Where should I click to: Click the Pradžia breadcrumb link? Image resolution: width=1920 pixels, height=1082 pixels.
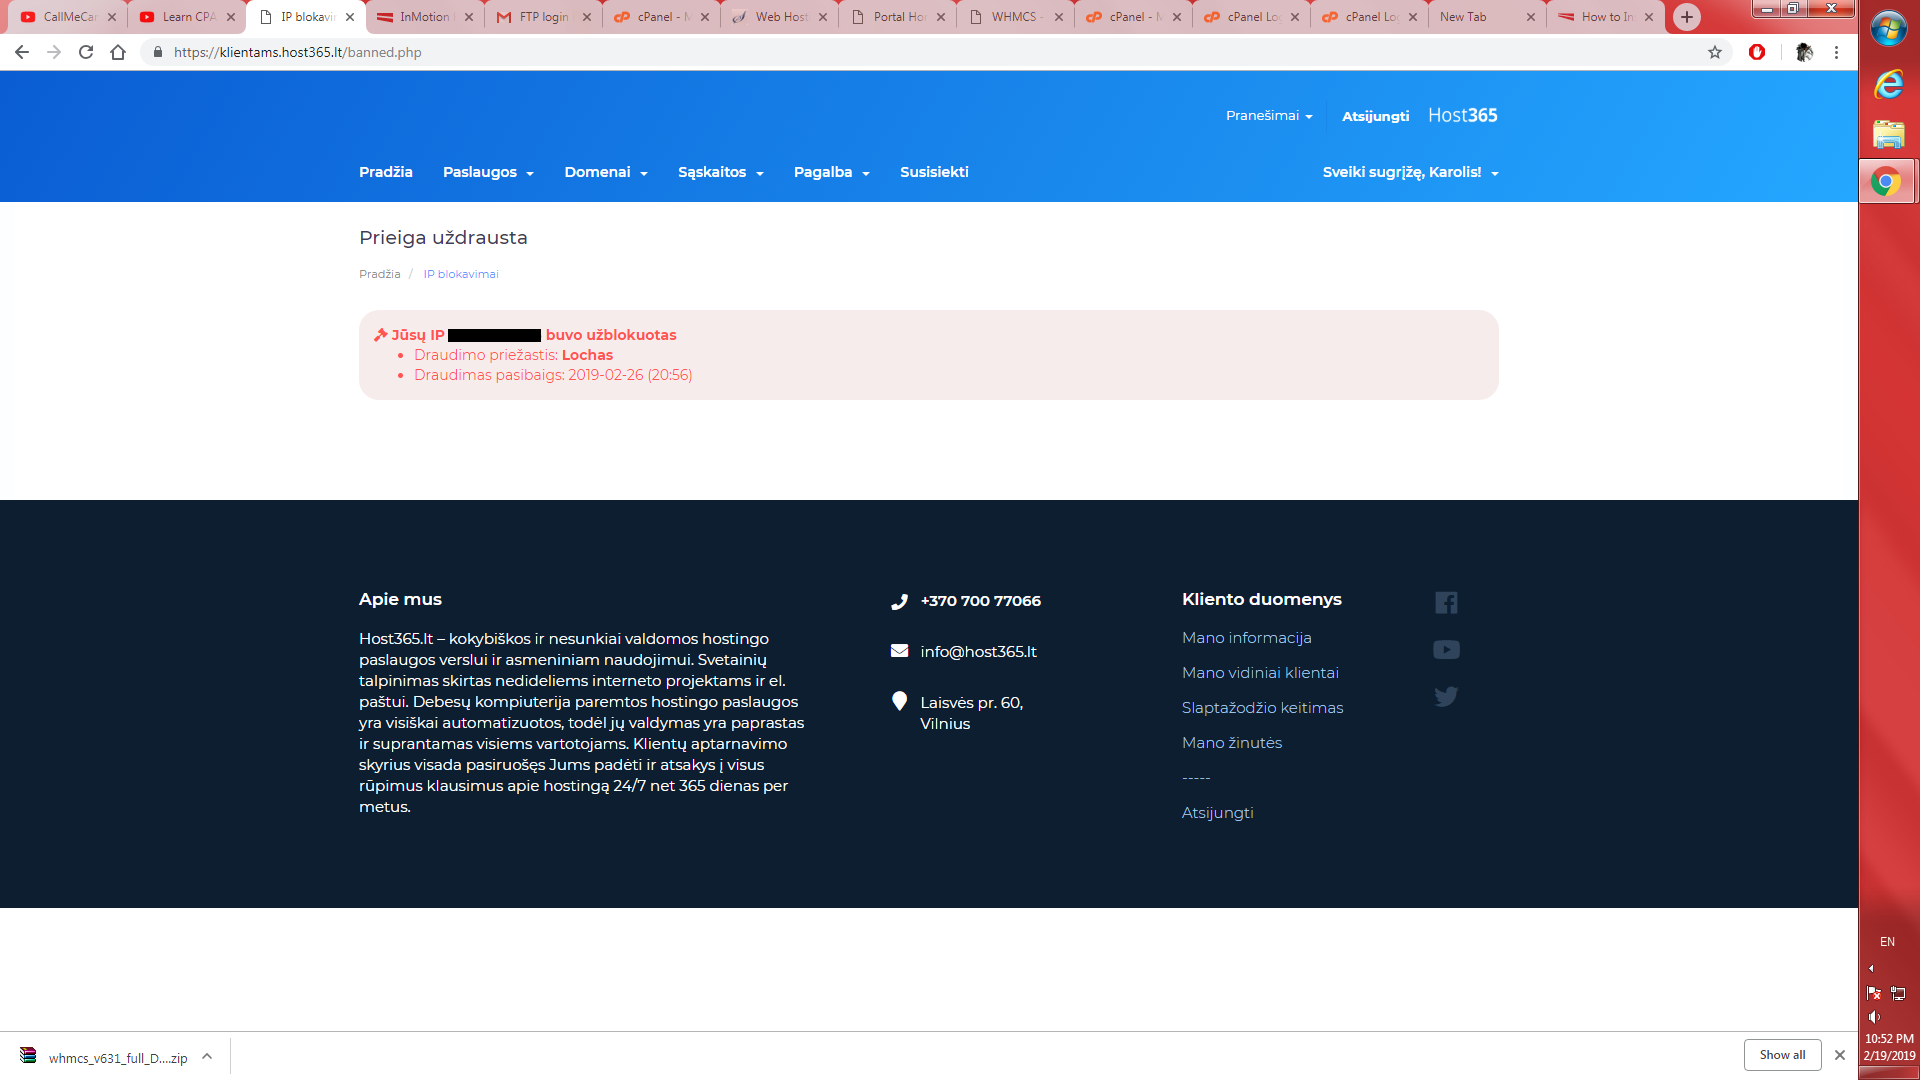click(380, 274)
